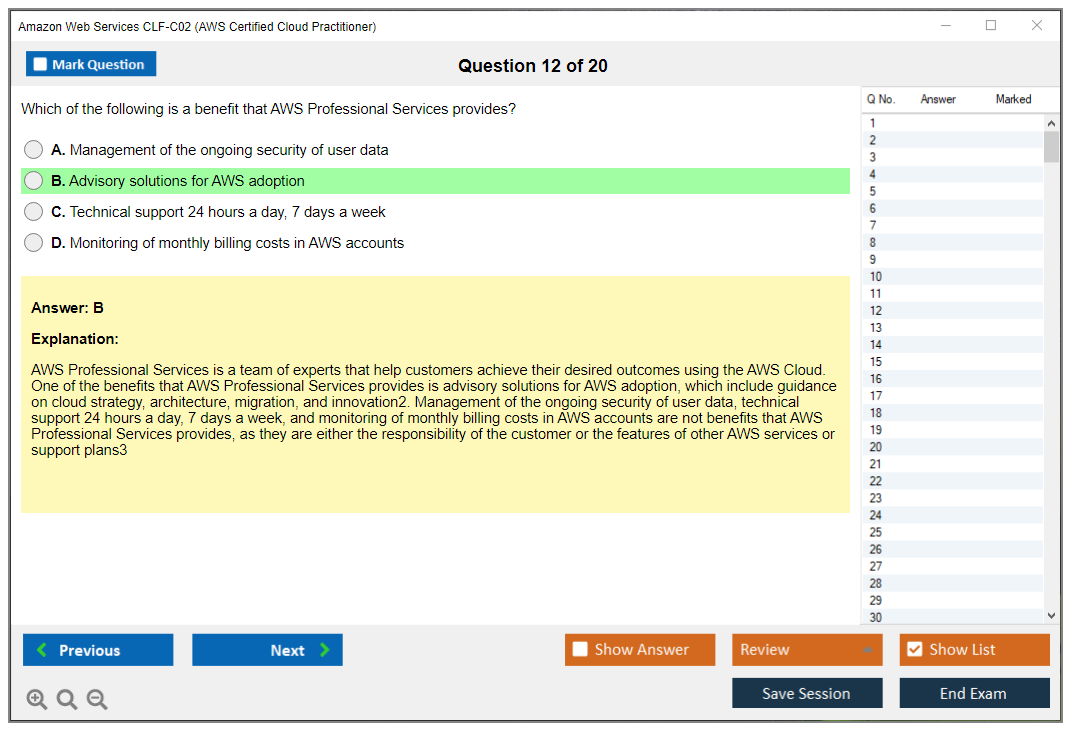The width and height of the screenshot is (1075, 735).
Task: Click the zoom in magnifier icon
Action: click(37, 700)
